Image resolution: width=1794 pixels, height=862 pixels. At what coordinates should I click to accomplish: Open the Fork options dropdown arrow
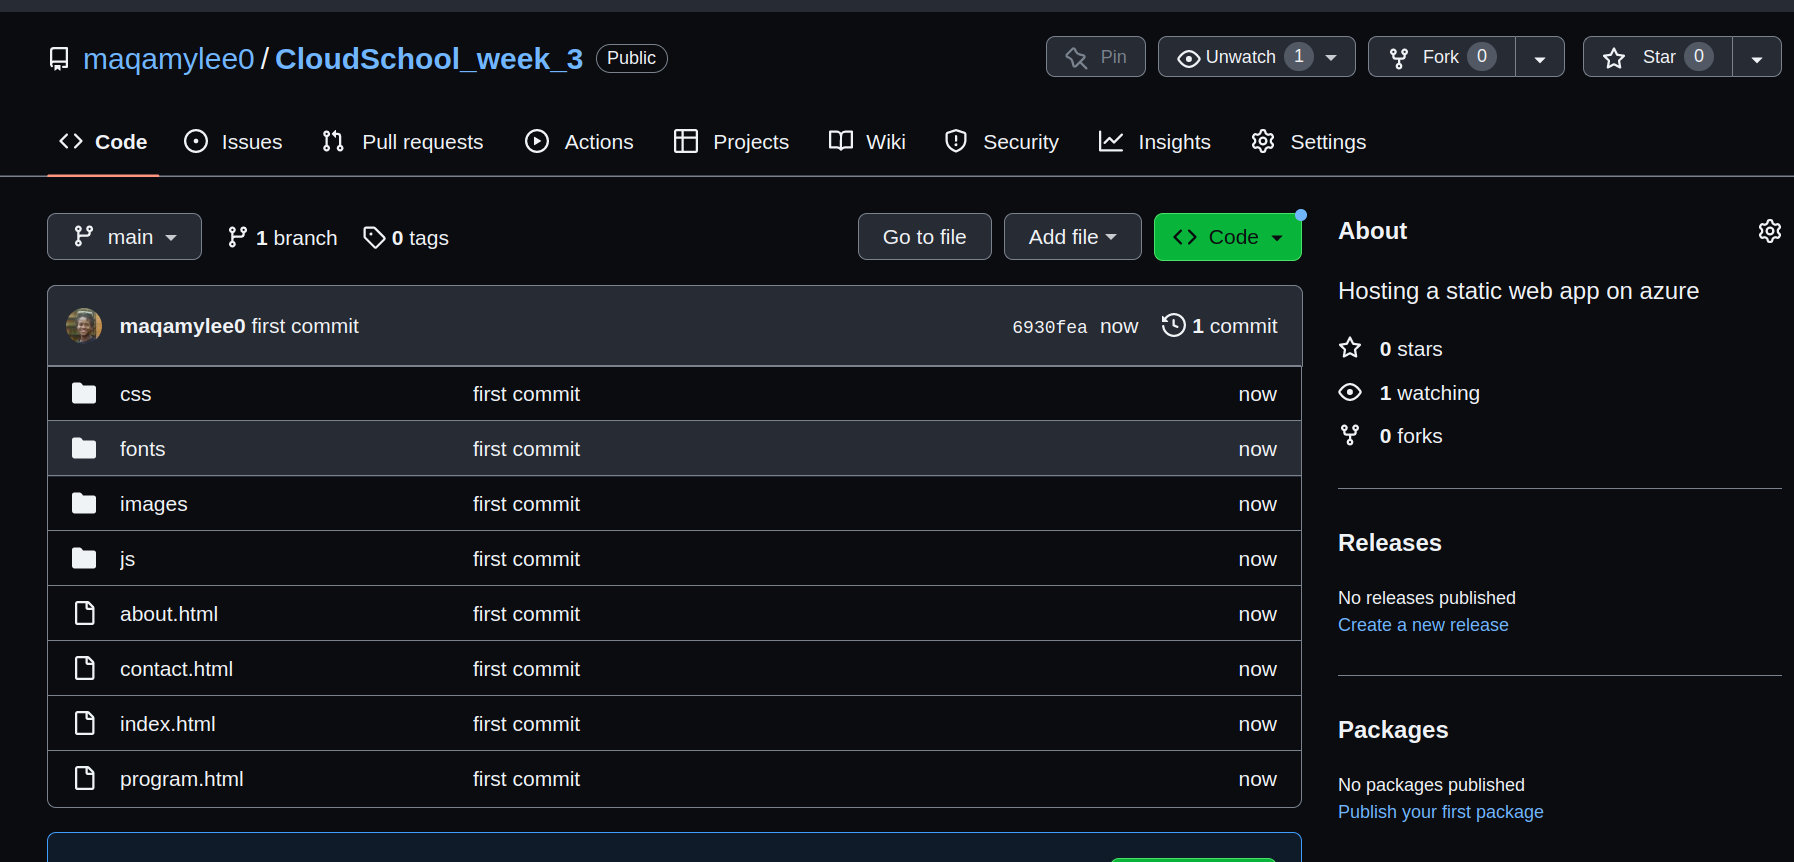coord(1540,58)
